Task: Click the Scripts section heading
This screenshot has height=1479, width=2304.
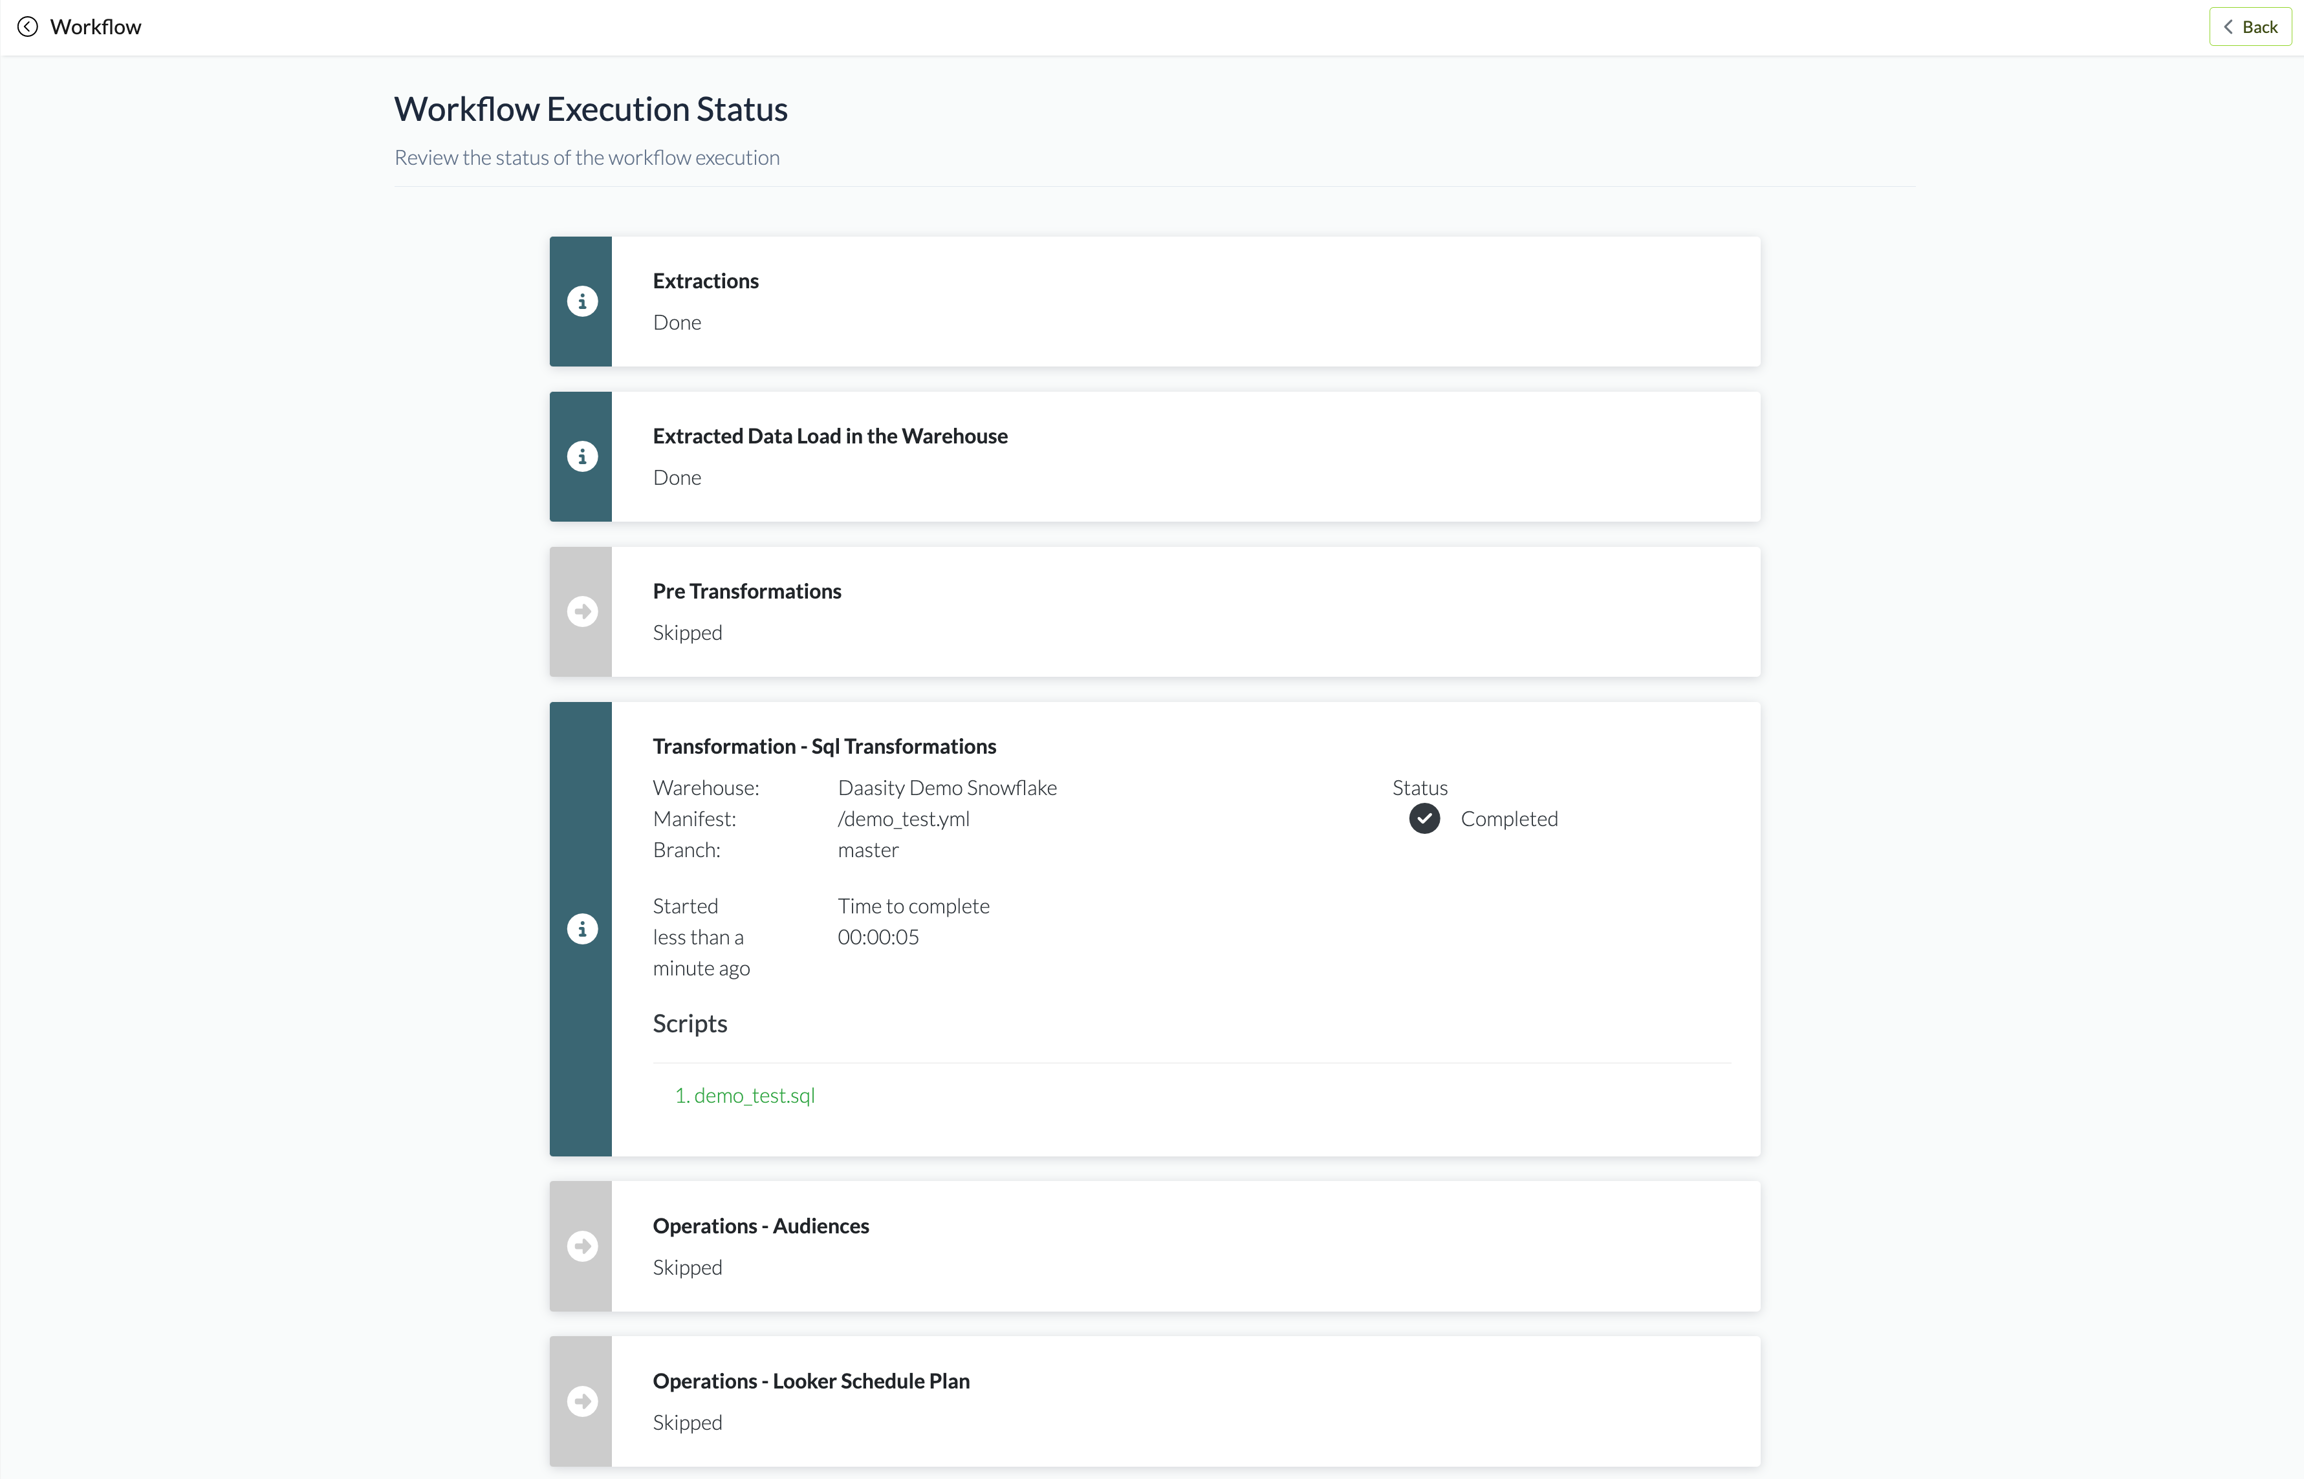Action: (x=690, y=1023)
